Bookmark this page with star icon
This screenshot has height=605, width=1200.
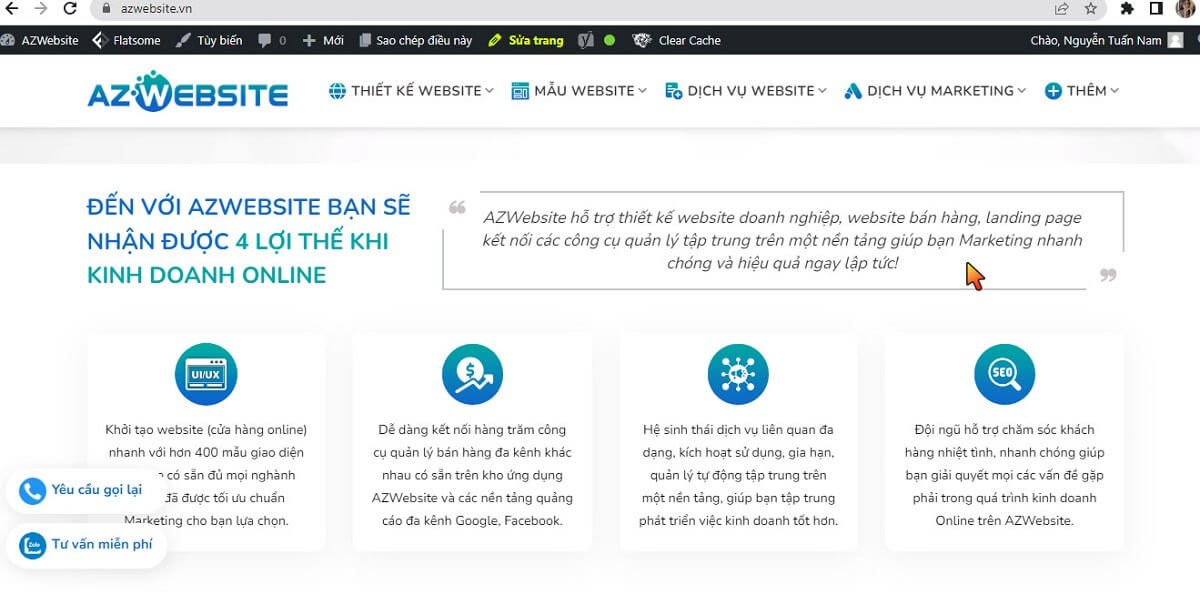[x=1090, y=9]
